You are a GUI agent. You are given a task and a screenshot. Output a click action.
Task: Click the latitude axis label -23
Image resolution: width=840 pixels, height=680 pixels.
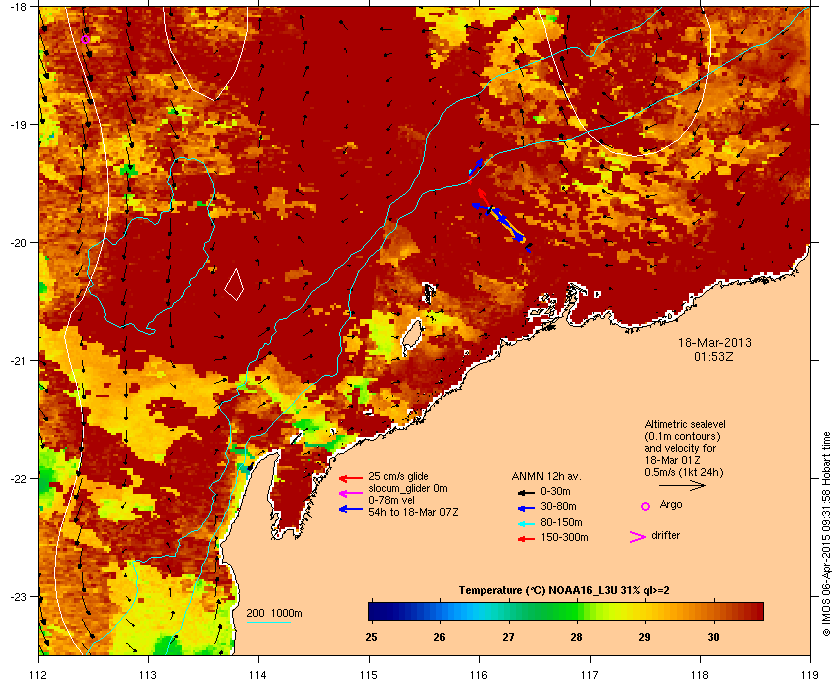coord(19,596)
